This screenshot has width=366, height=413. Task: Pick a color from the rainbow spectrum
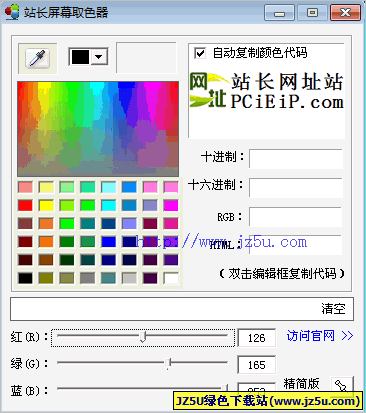coord(98,129)
